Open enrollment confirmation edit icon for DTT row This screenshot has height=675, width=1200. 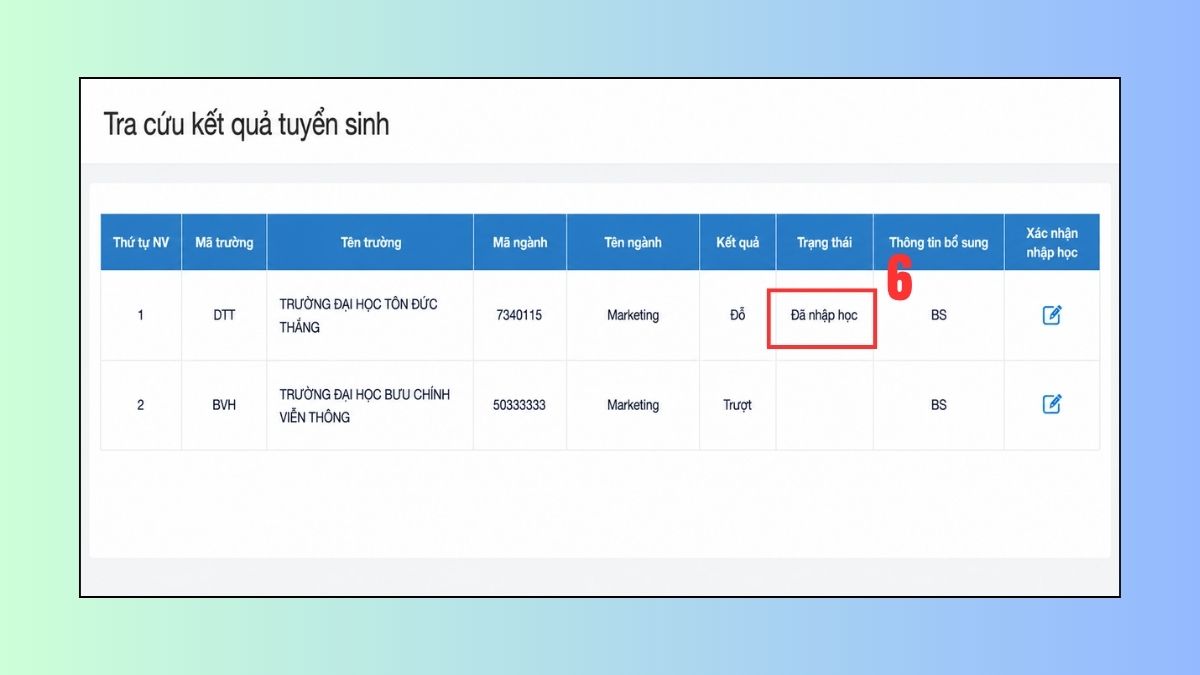tap(1051, 315)
